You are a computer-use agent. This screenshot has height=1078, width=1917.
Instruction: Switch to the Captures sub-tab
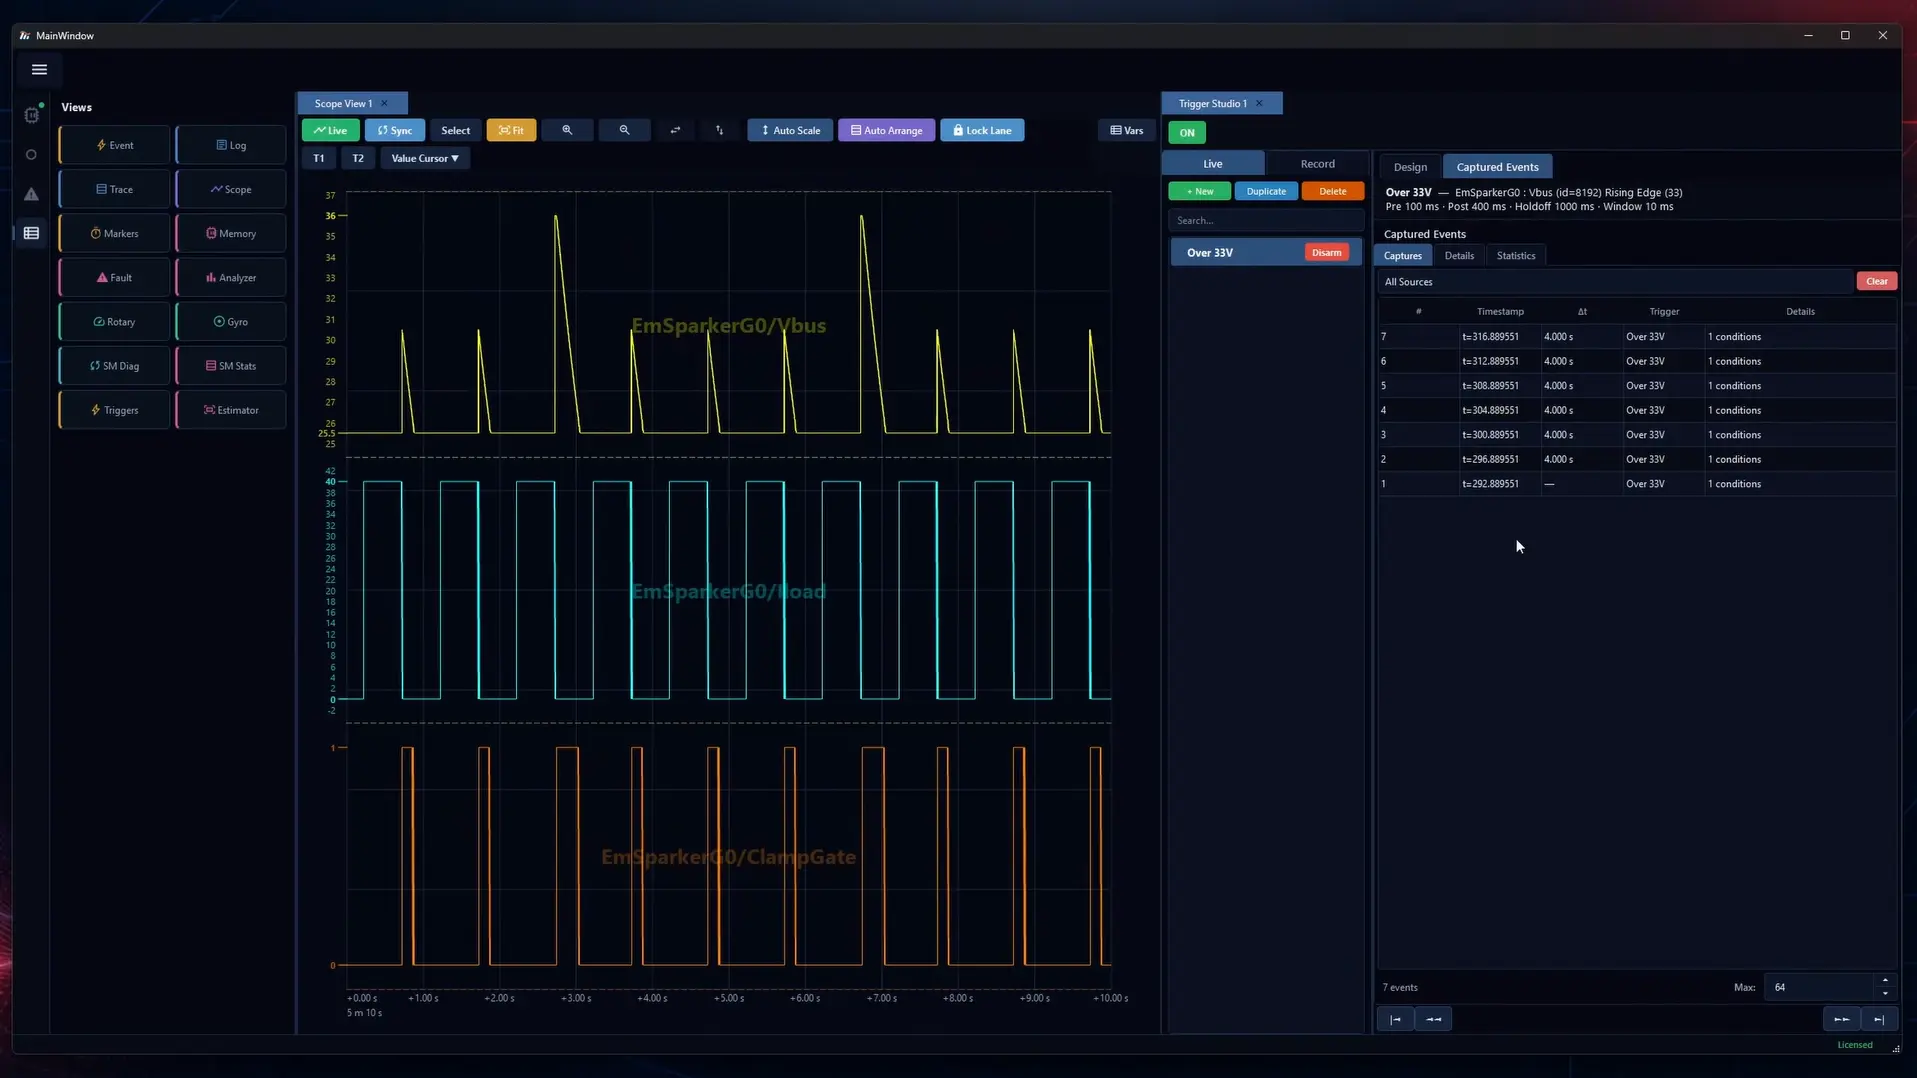[x=1403, y=255]
